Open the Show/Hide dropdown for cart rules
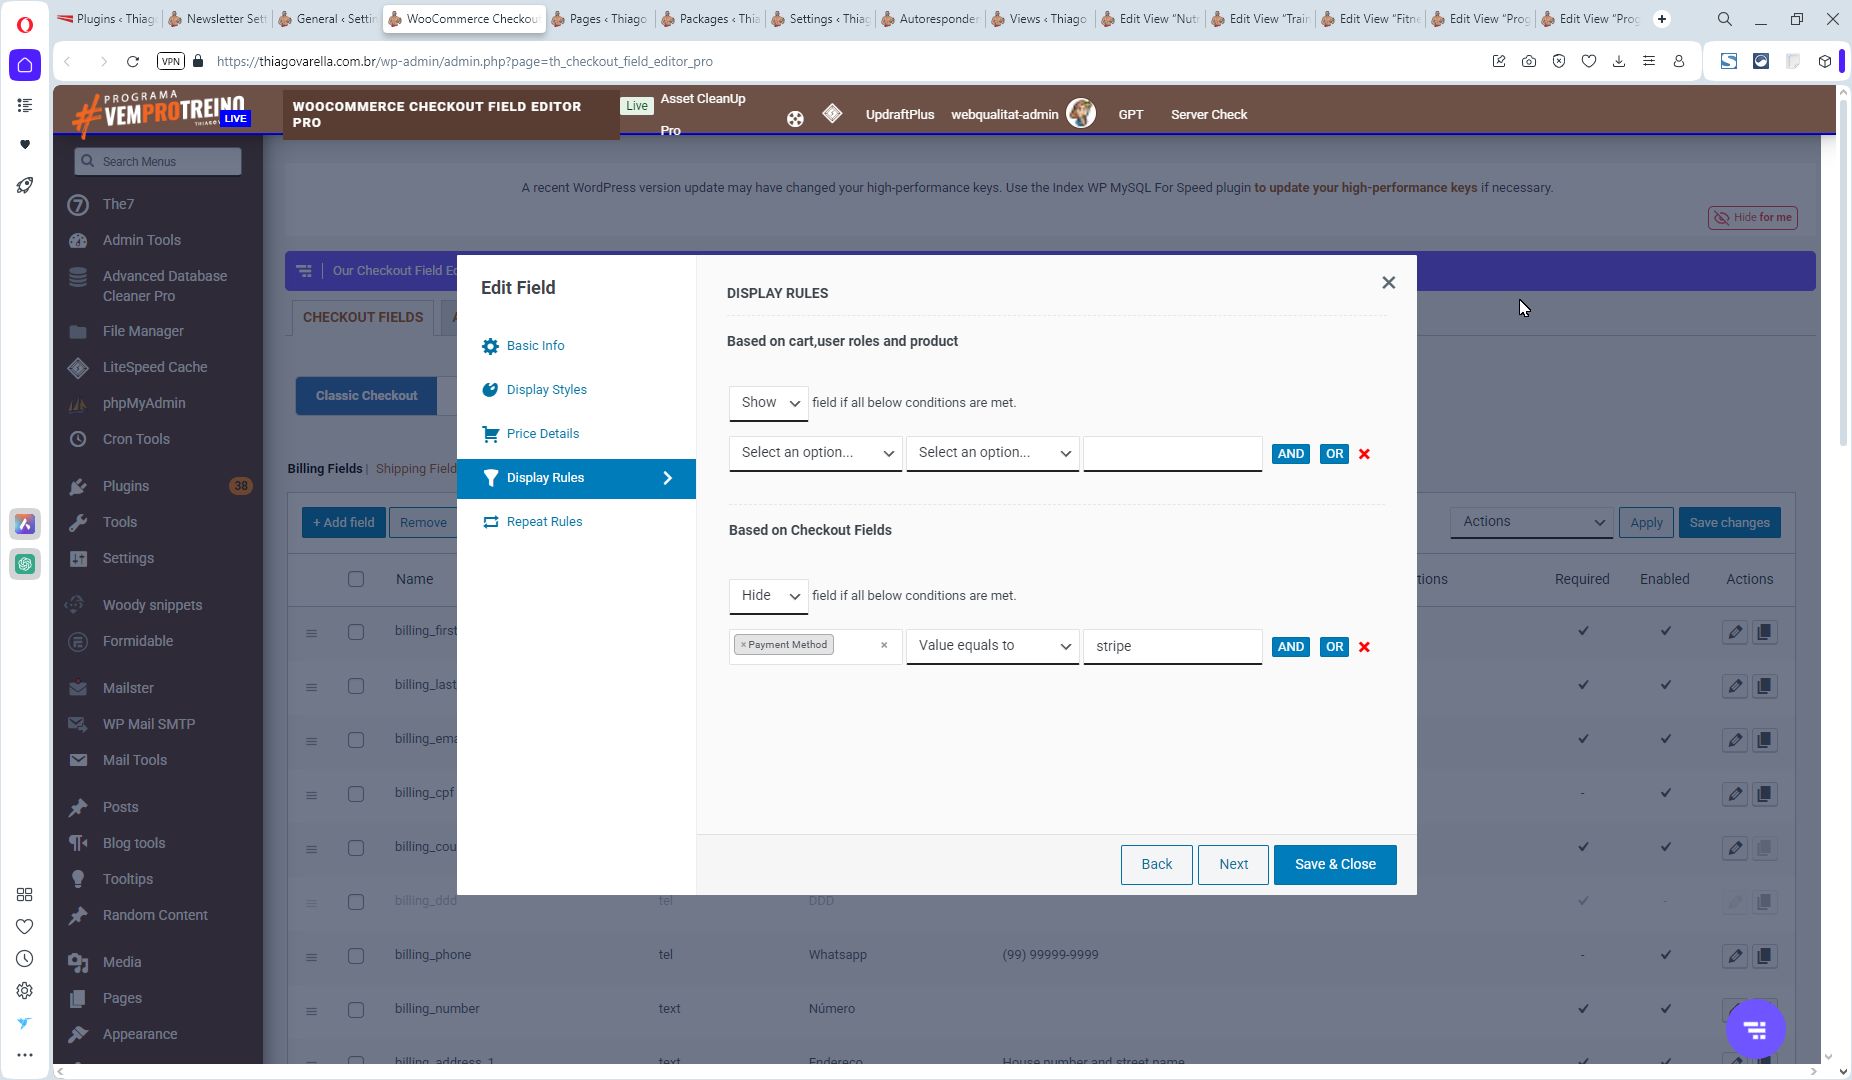Image resolution: width=1852 pixels, height=1080 pixels. [x=768, y=403]
